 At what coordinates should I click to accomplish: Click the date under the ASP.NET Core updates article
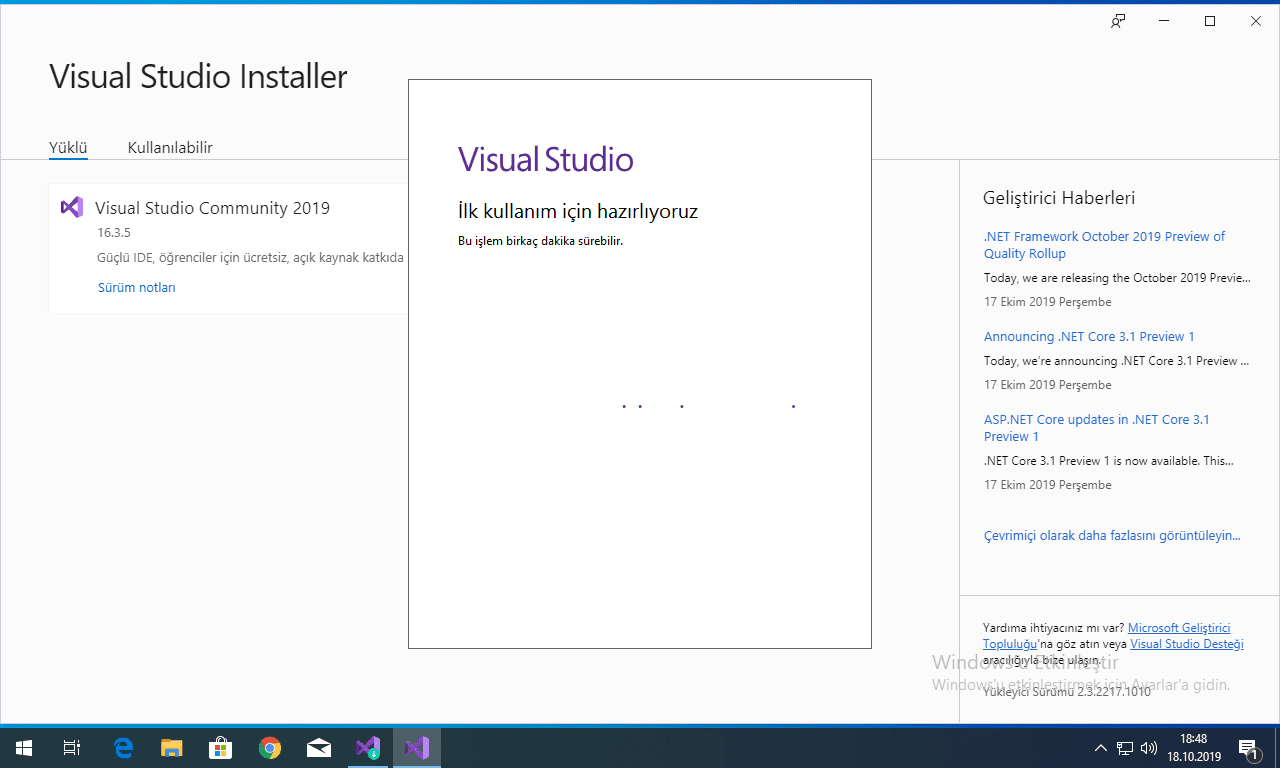coord(1047,485)
